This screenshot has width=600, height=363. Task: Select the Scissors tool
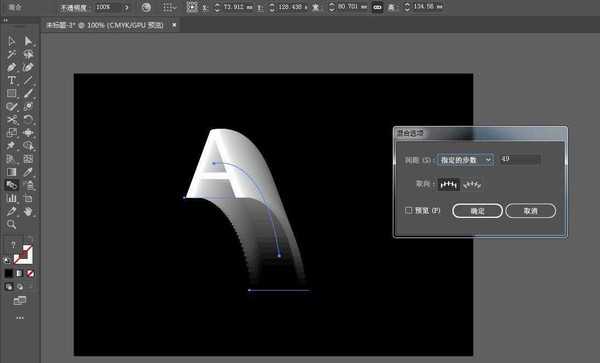11,120
